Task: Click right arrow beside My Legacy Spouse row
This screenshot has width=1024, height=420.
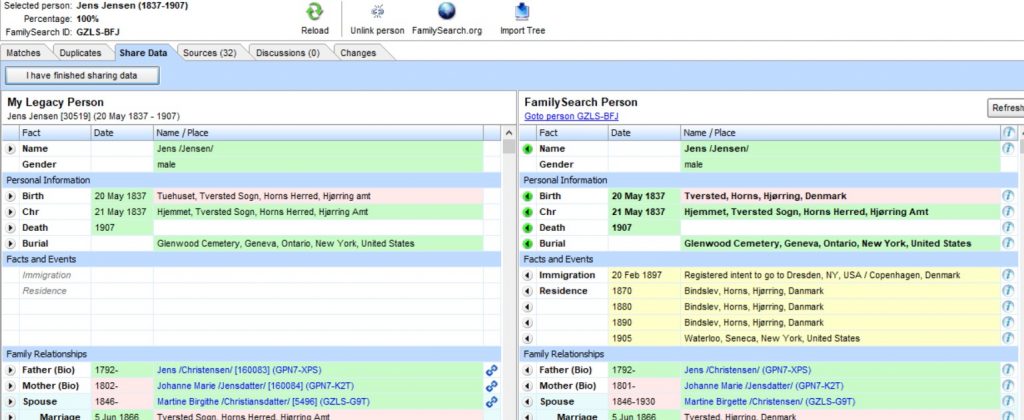Action: (10, 402)
